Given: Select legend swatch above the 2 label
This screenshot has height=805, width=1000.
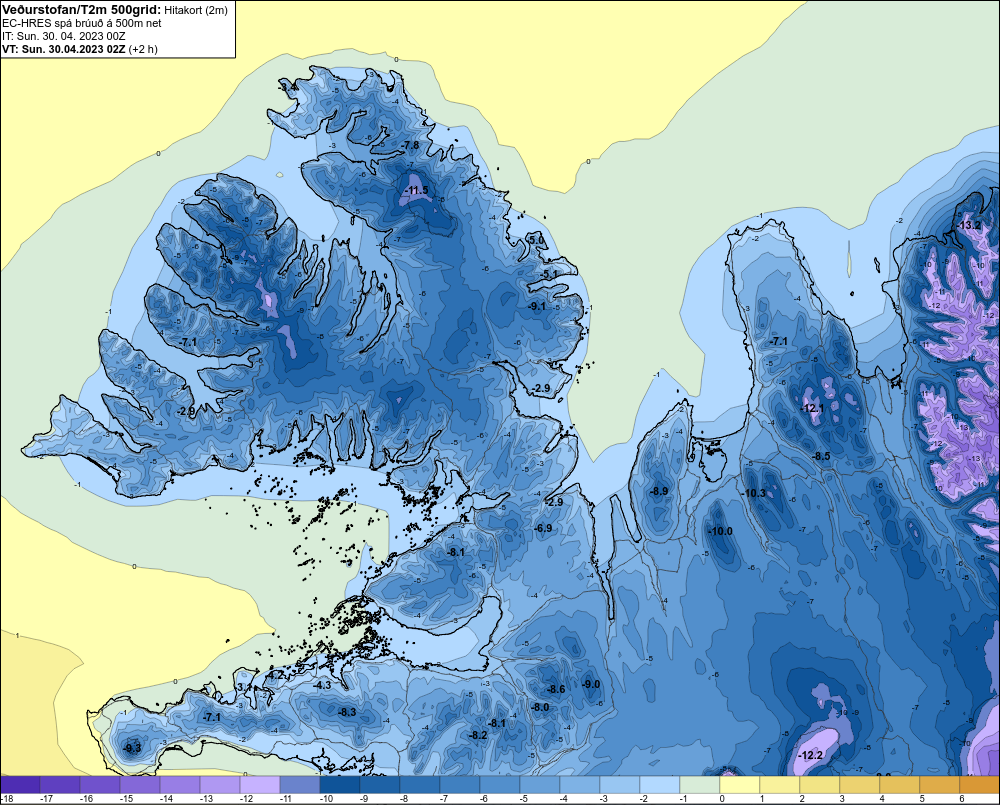Looking at the screenshot, I should coord(820,785).
